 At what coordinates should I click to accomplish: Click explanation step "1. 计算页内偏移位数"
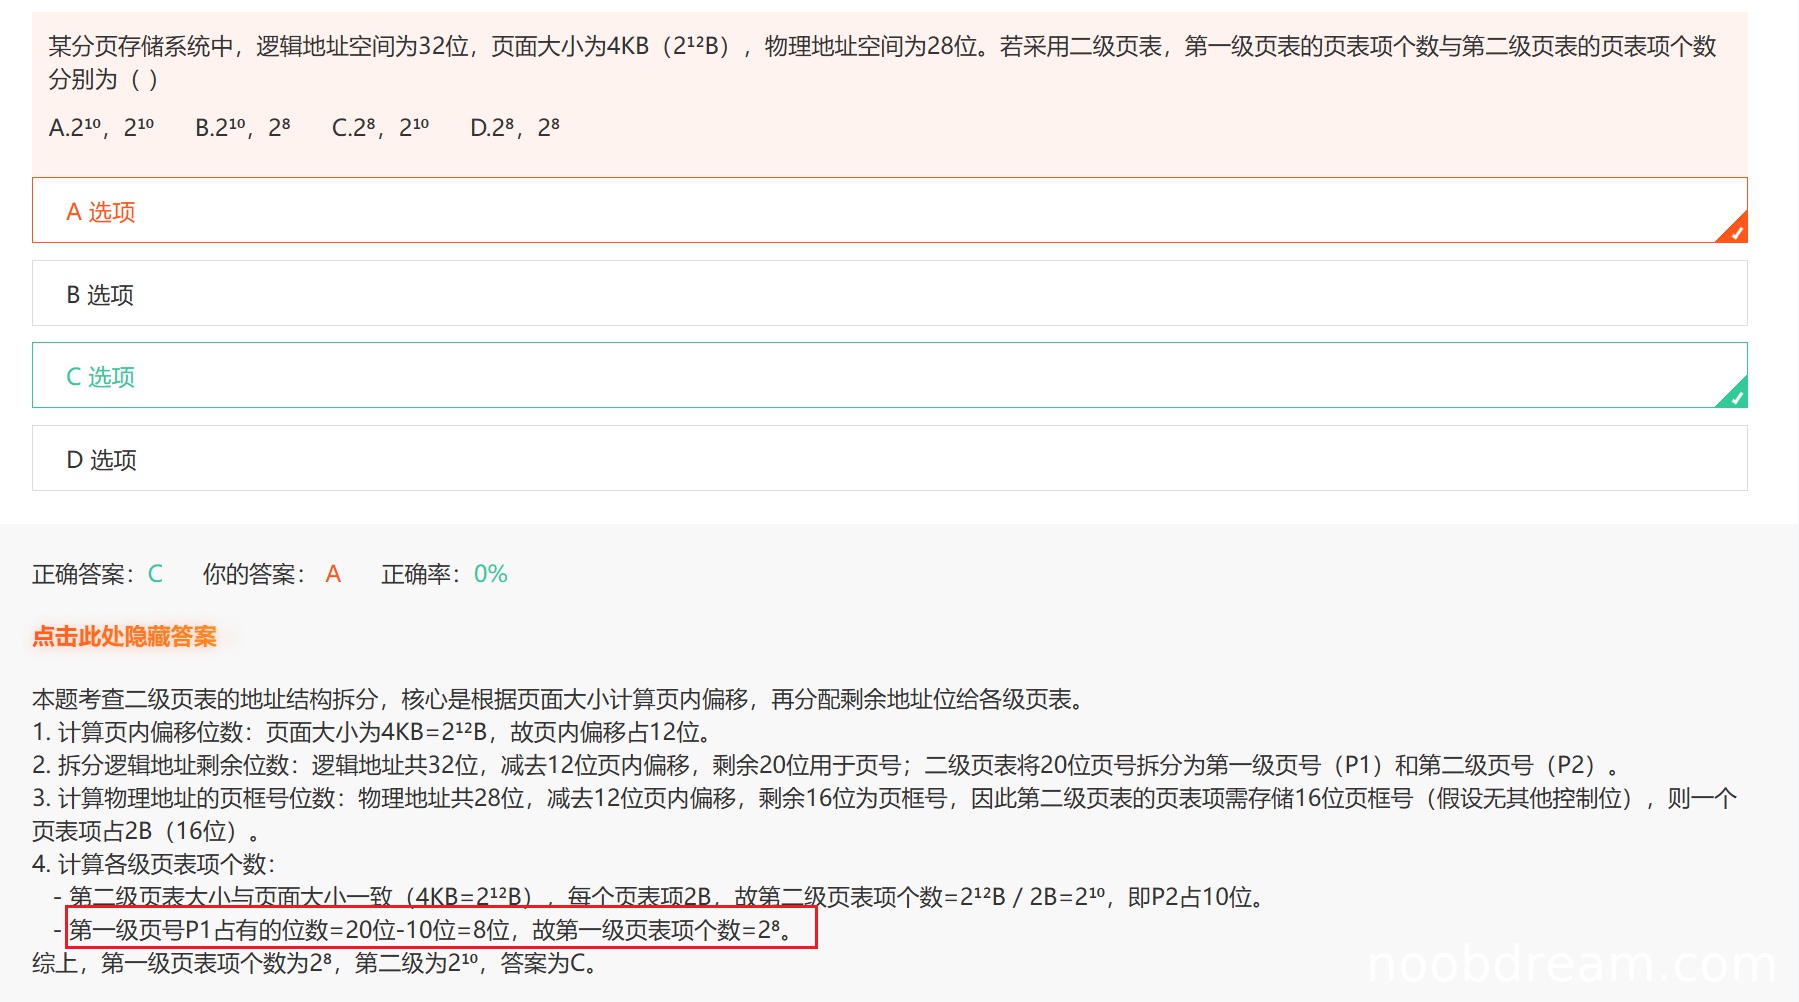click(372, 732)
